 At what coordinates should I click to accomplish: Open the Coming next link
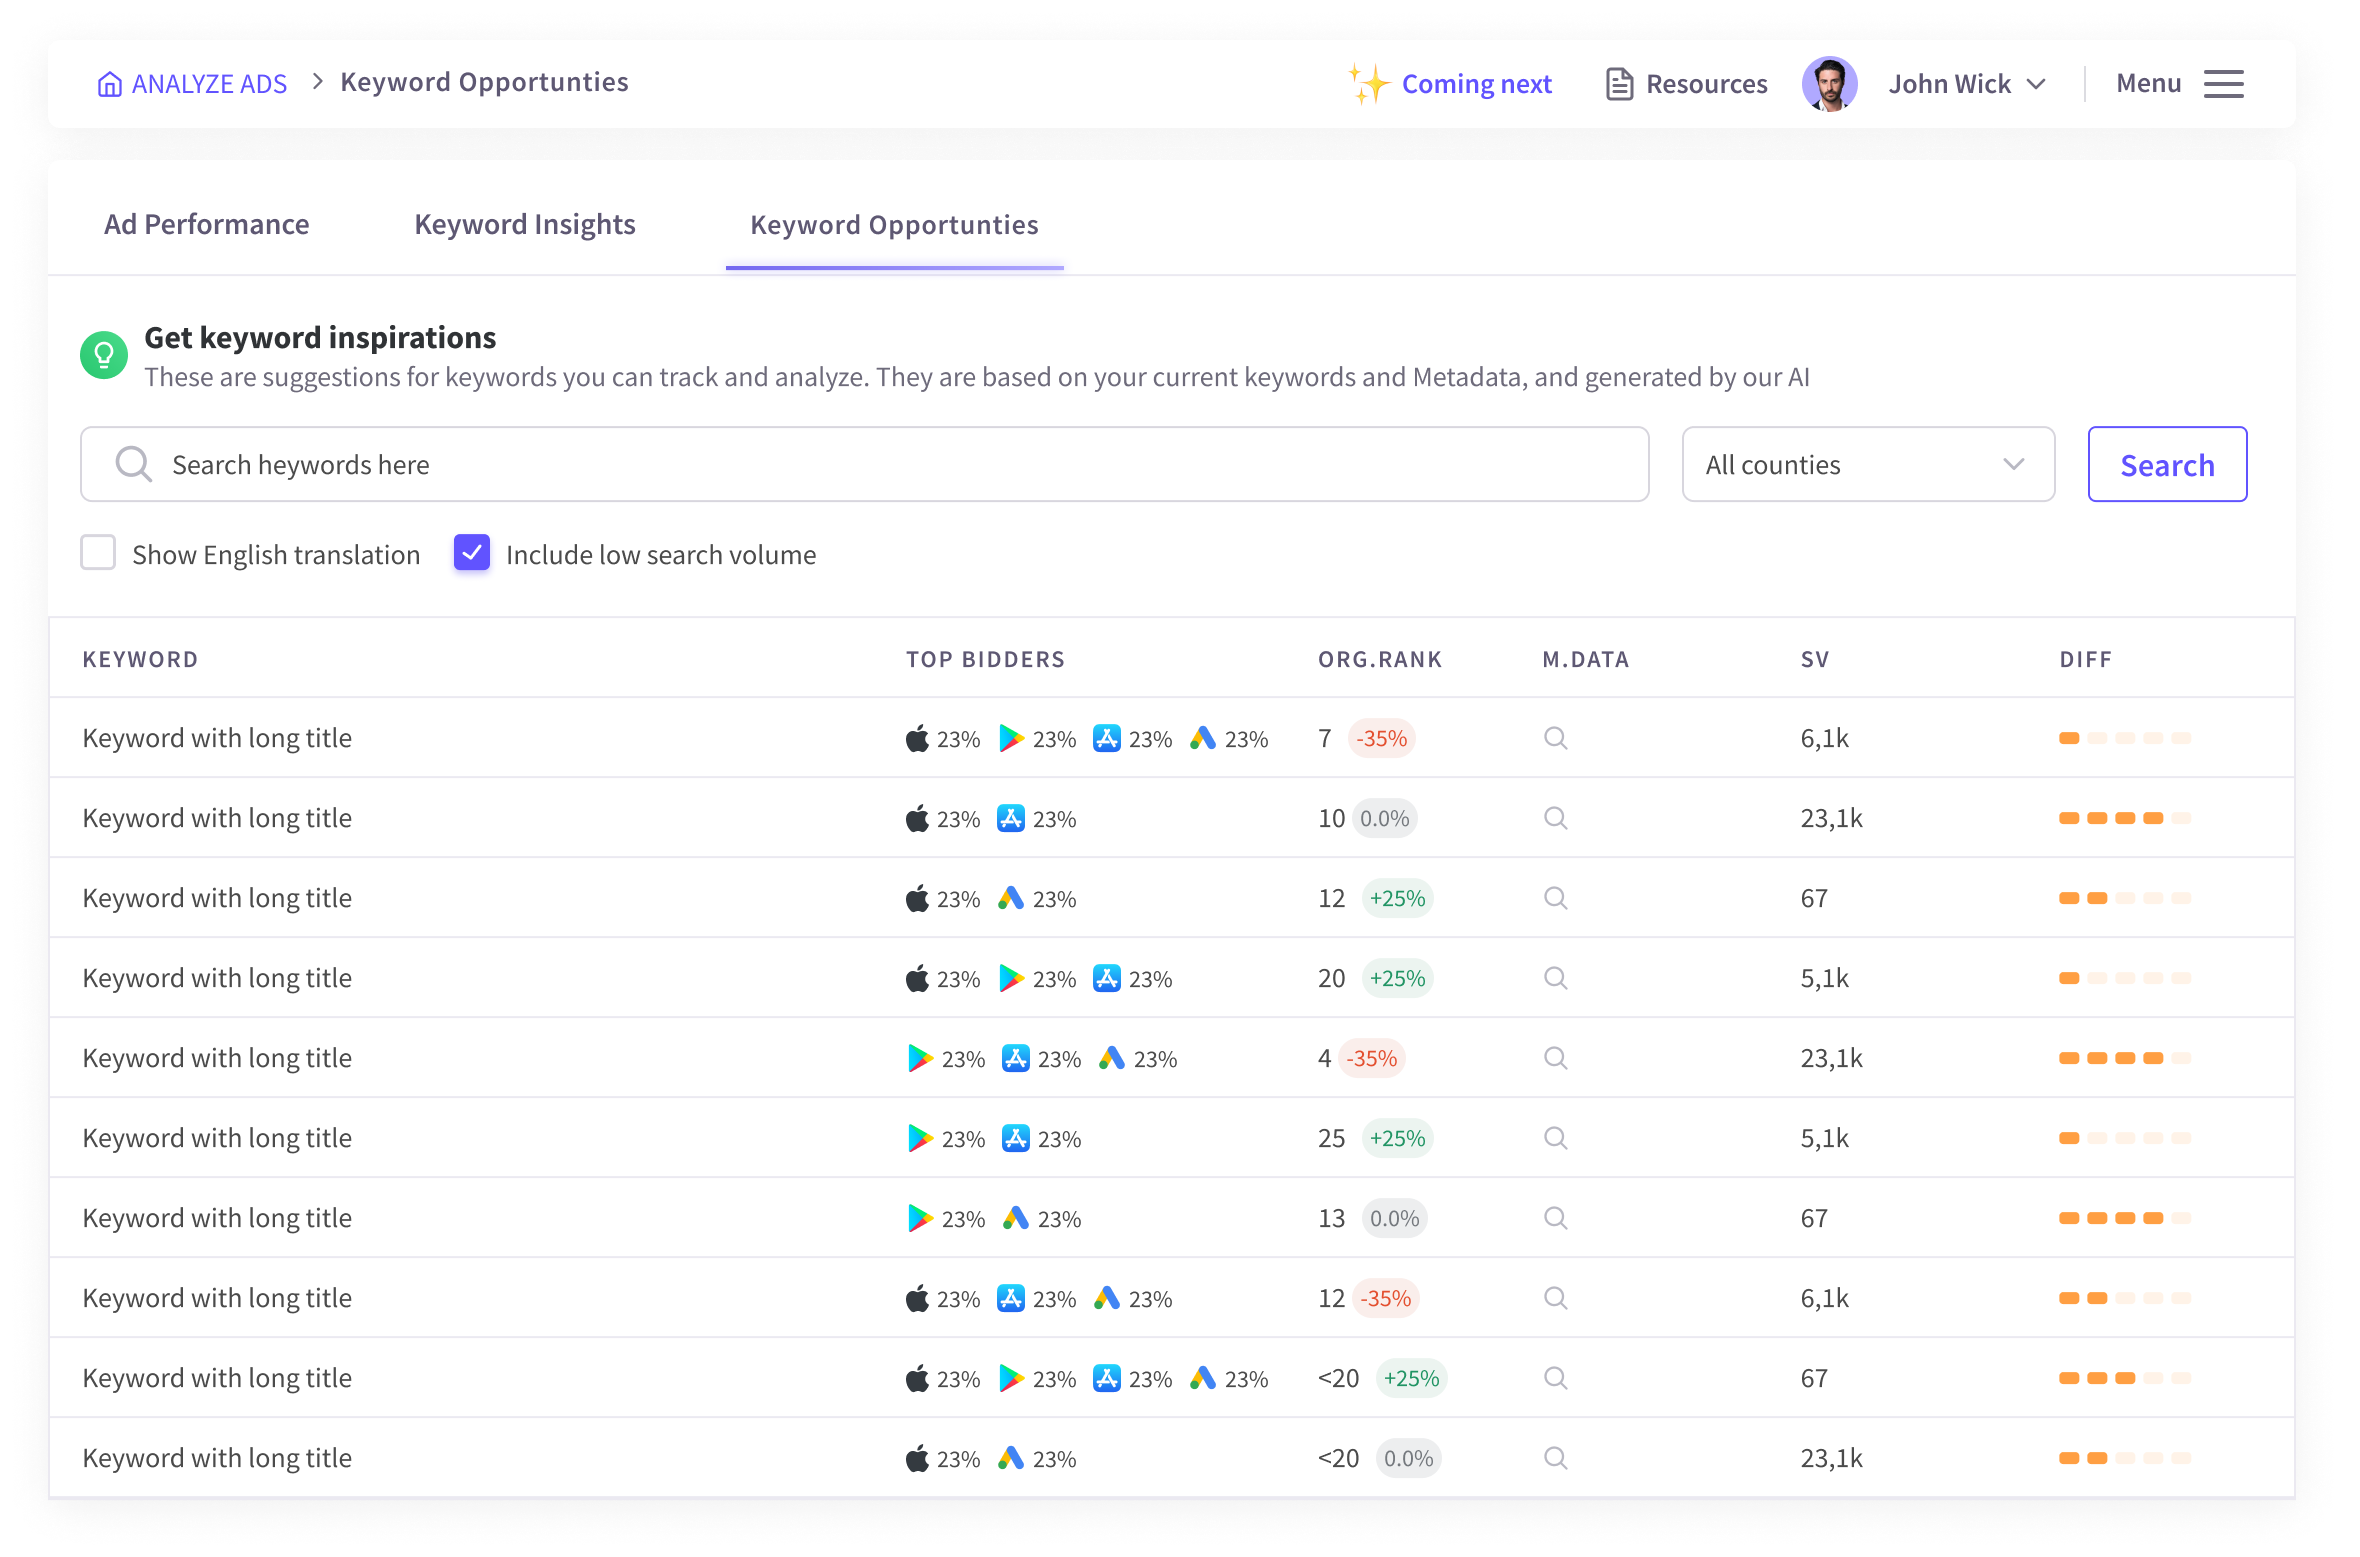1476,84
